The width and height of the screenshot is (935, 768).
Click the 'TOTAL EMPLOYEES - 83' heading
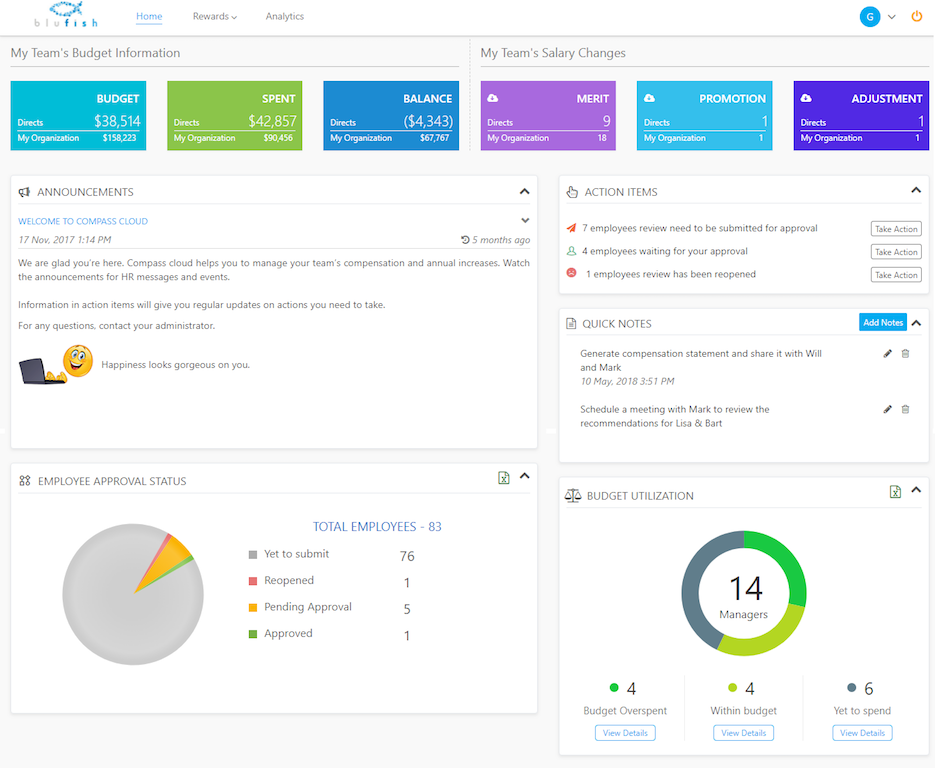(377, 527)
